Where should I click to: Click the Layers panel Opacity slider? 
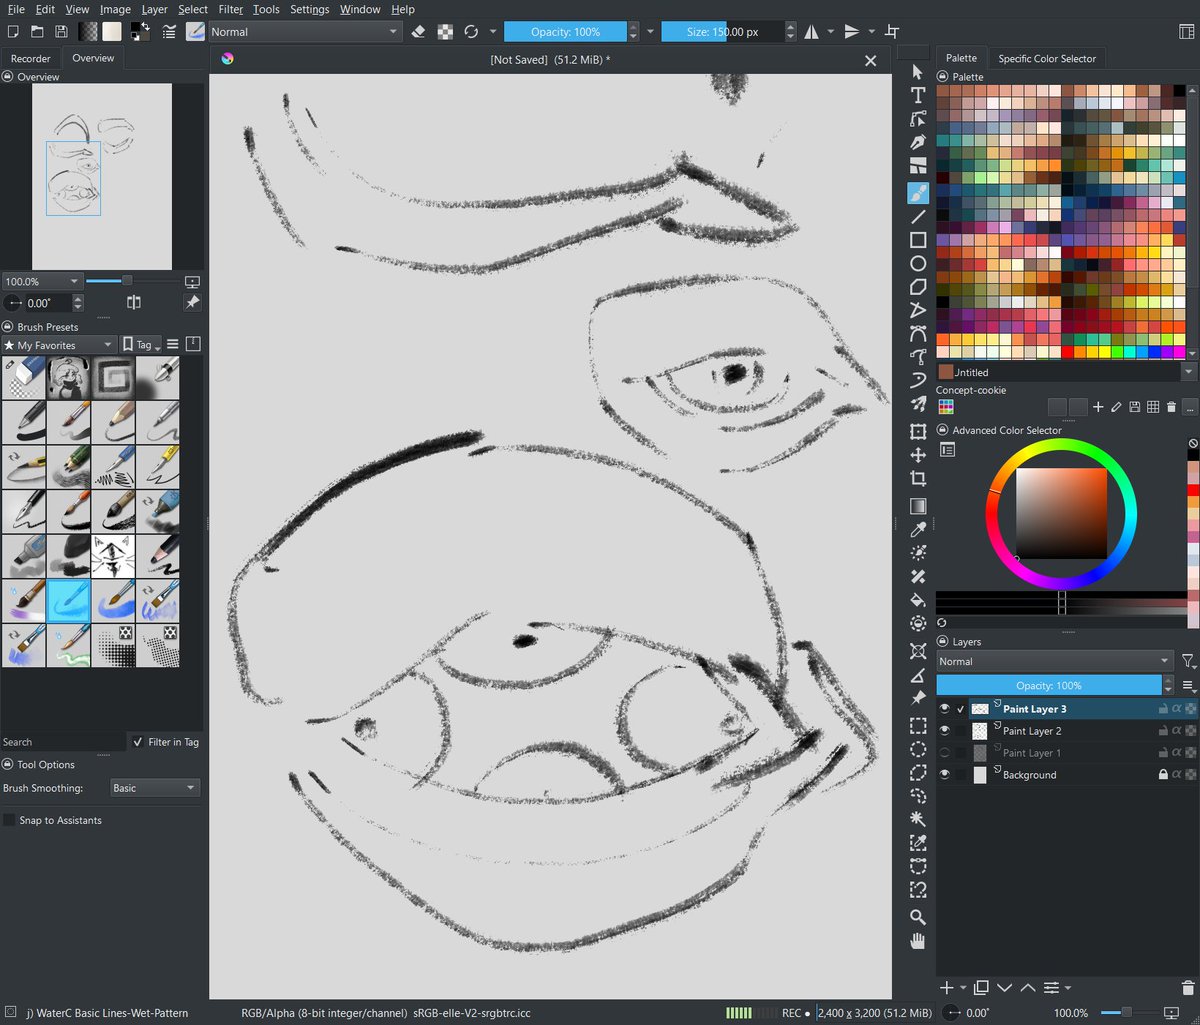[1049, 685]
